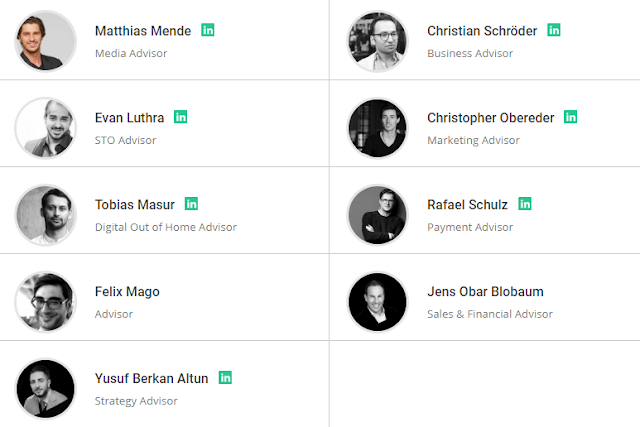Open Rafael Schulz's LinkedIn icon
640x427 pixels.
coord(525,204)
